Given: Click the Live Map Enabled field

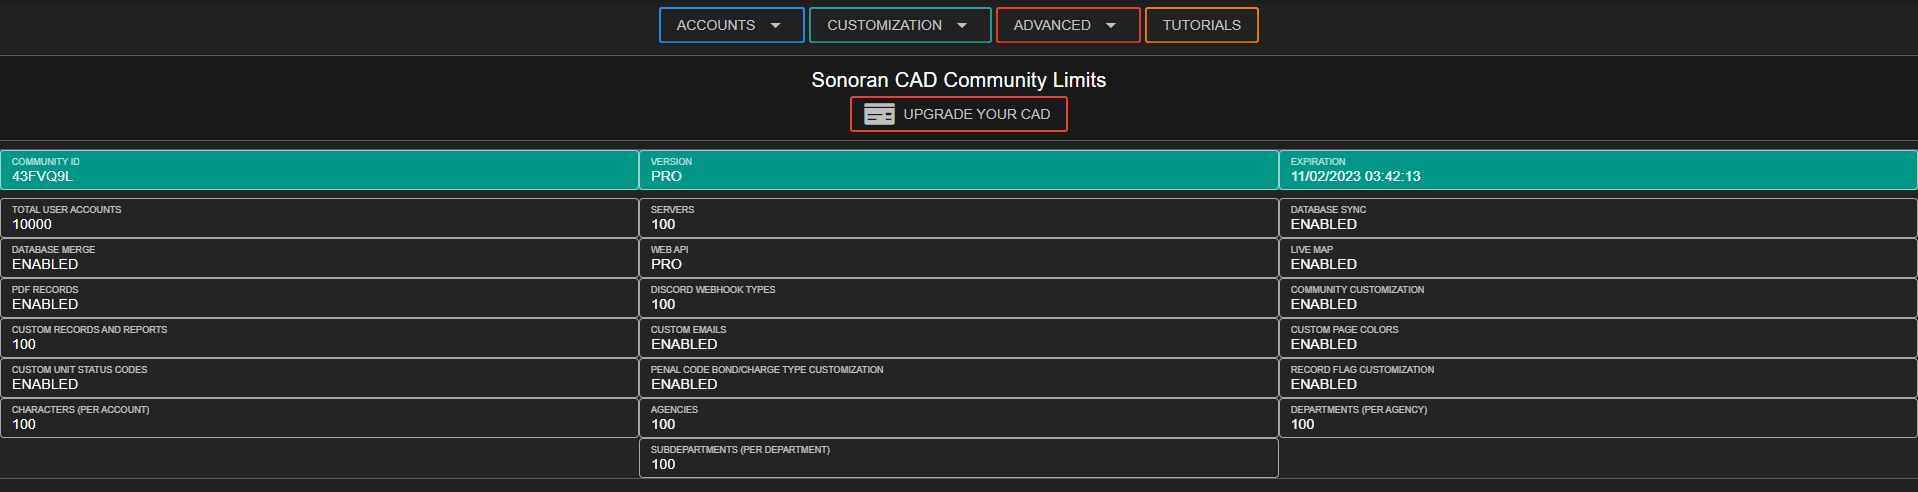Looking at the screenshot, I should (x=1597, y=258).
